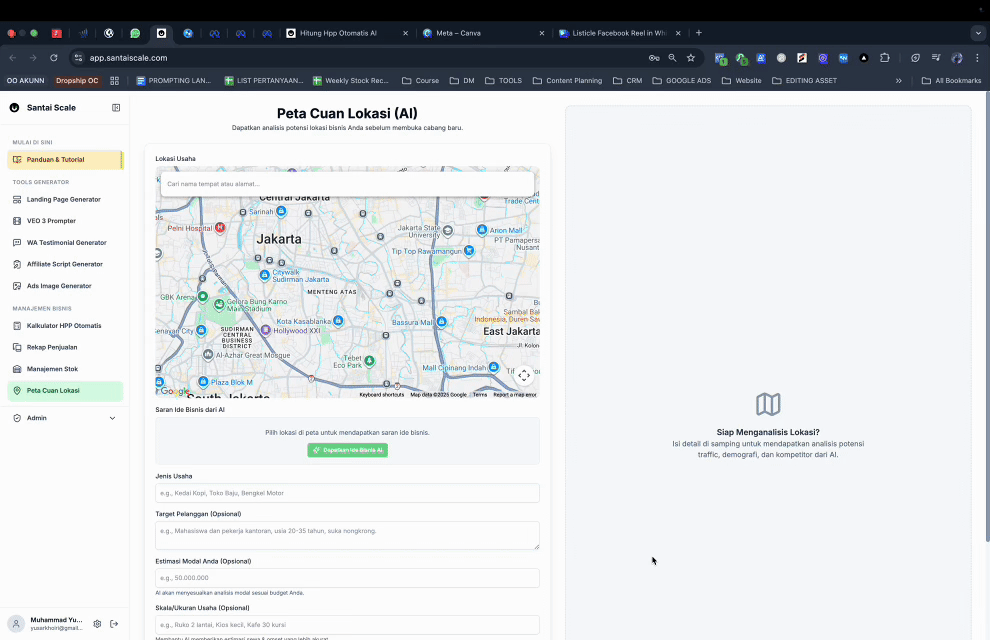
Task: Open the browser Extensions puzzle icon
Action: 885,58
